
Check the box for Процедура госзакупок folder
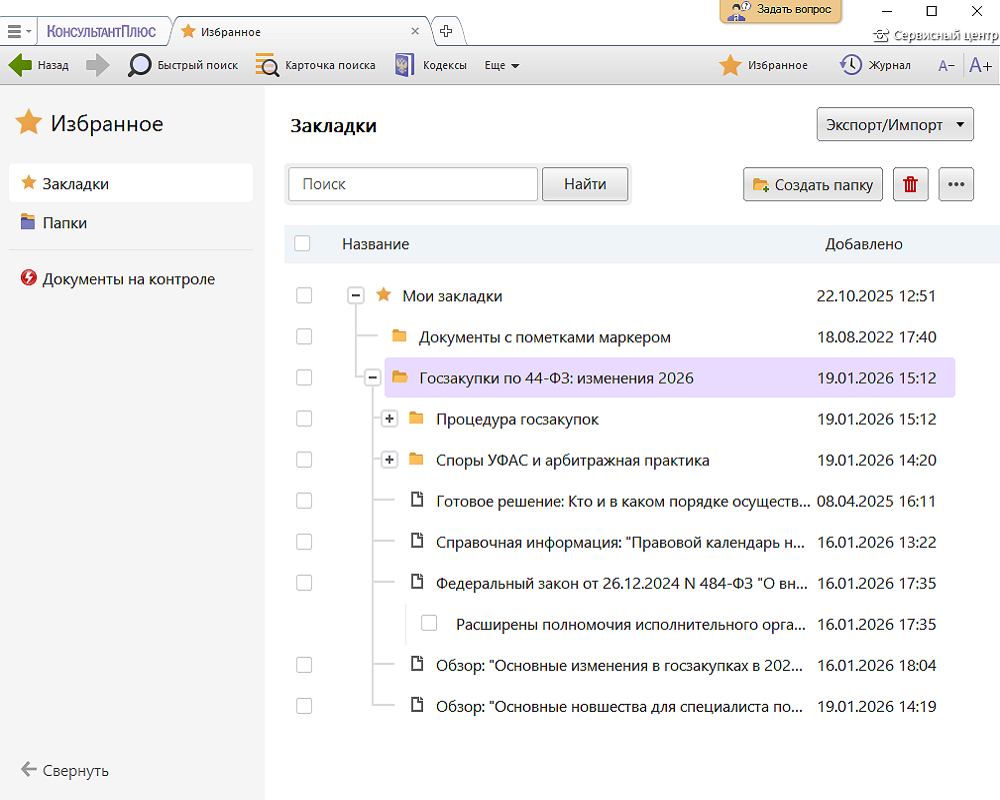click(x=304, y=419)
